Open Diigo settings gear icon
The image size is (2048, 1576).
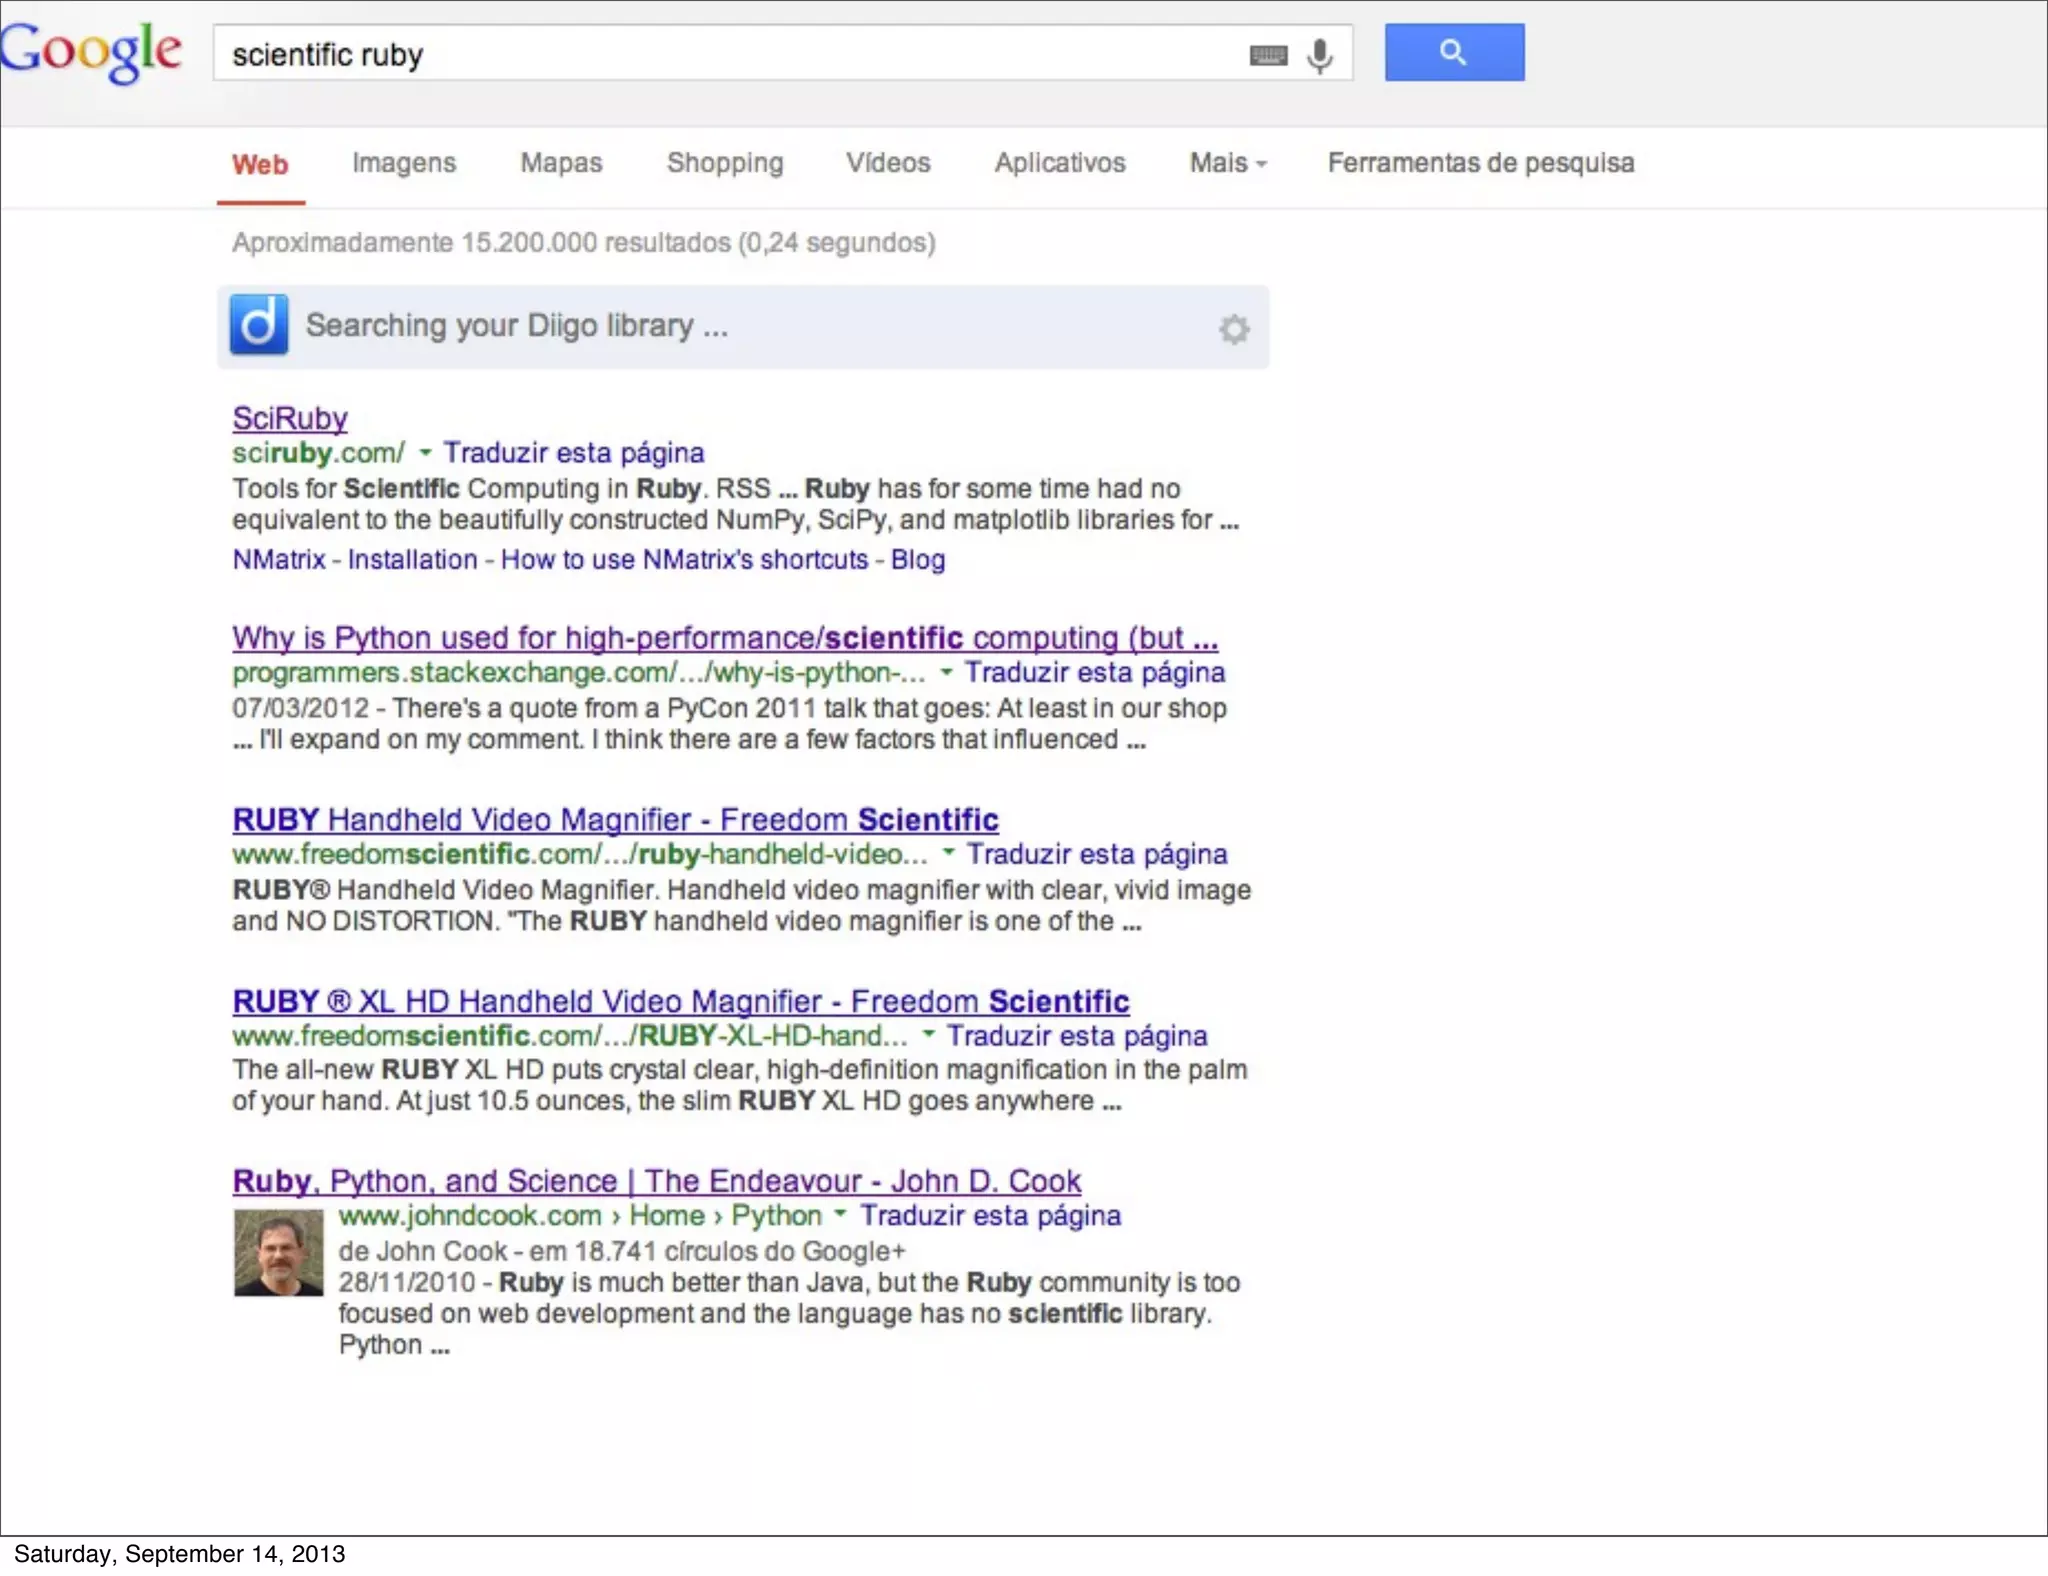tap(1234, 329)
